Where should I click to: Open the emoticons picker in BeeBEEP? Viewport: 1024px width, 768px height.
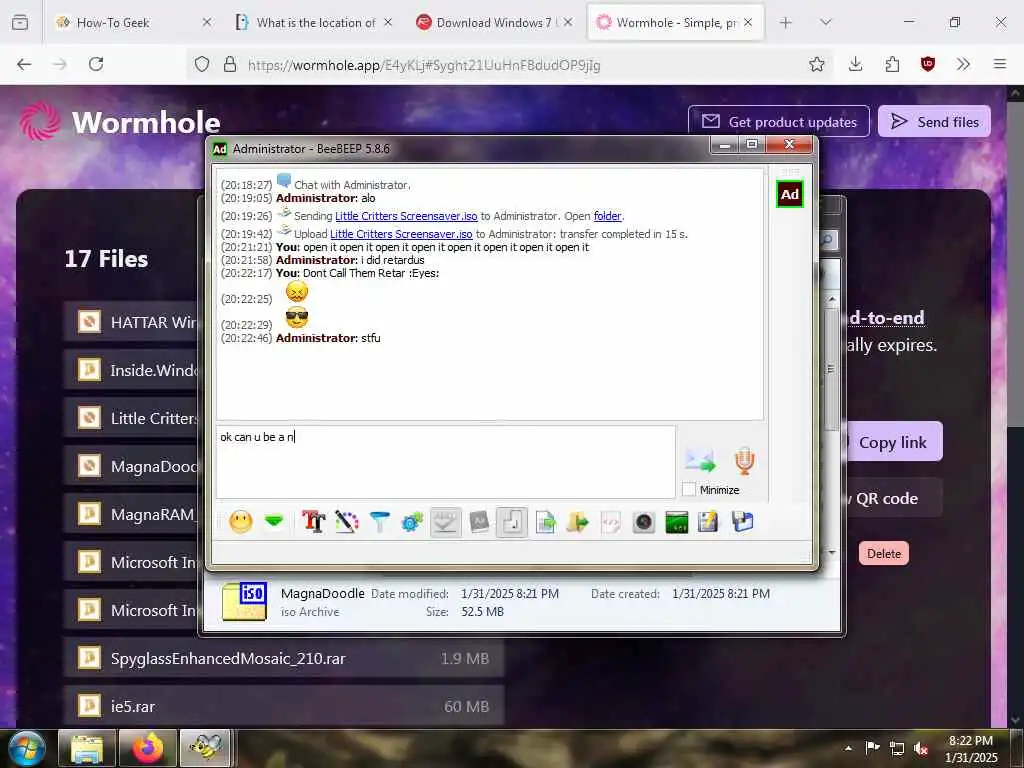click(x=240, y=522)
